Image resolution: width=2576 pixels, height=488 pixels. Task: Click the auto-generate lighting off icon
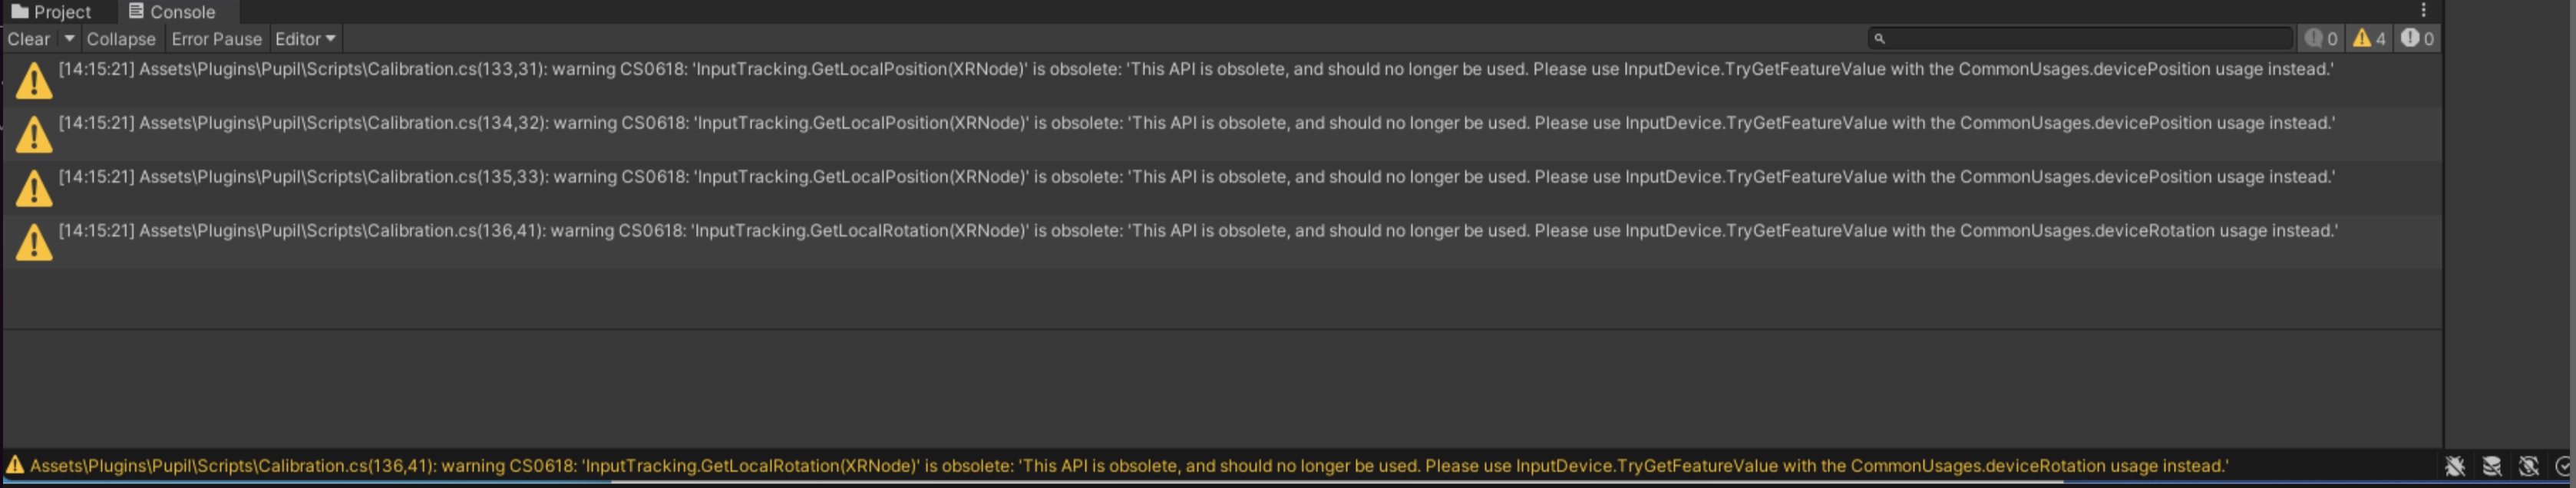click(2529, 466)
